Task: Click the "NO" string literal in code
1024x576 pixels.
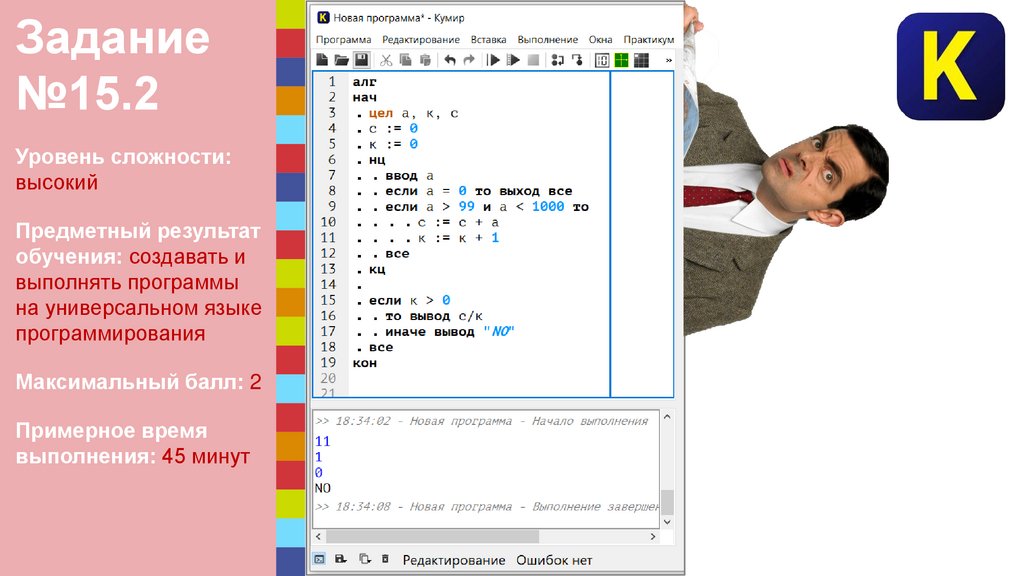Action: click(499, 332)
